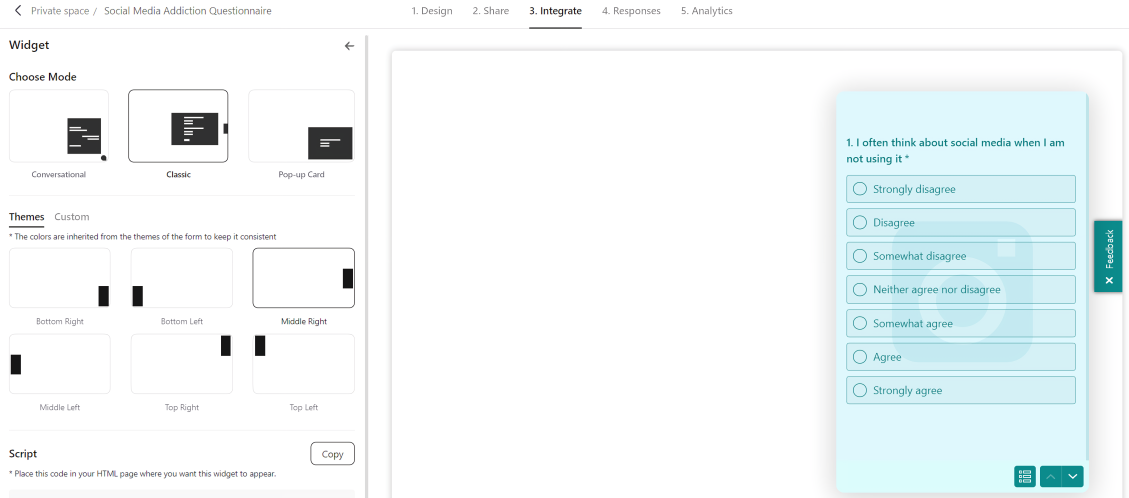Select the Classic mode thumbnail
The width and height of the screenshot is (1129, 498).
178,126
